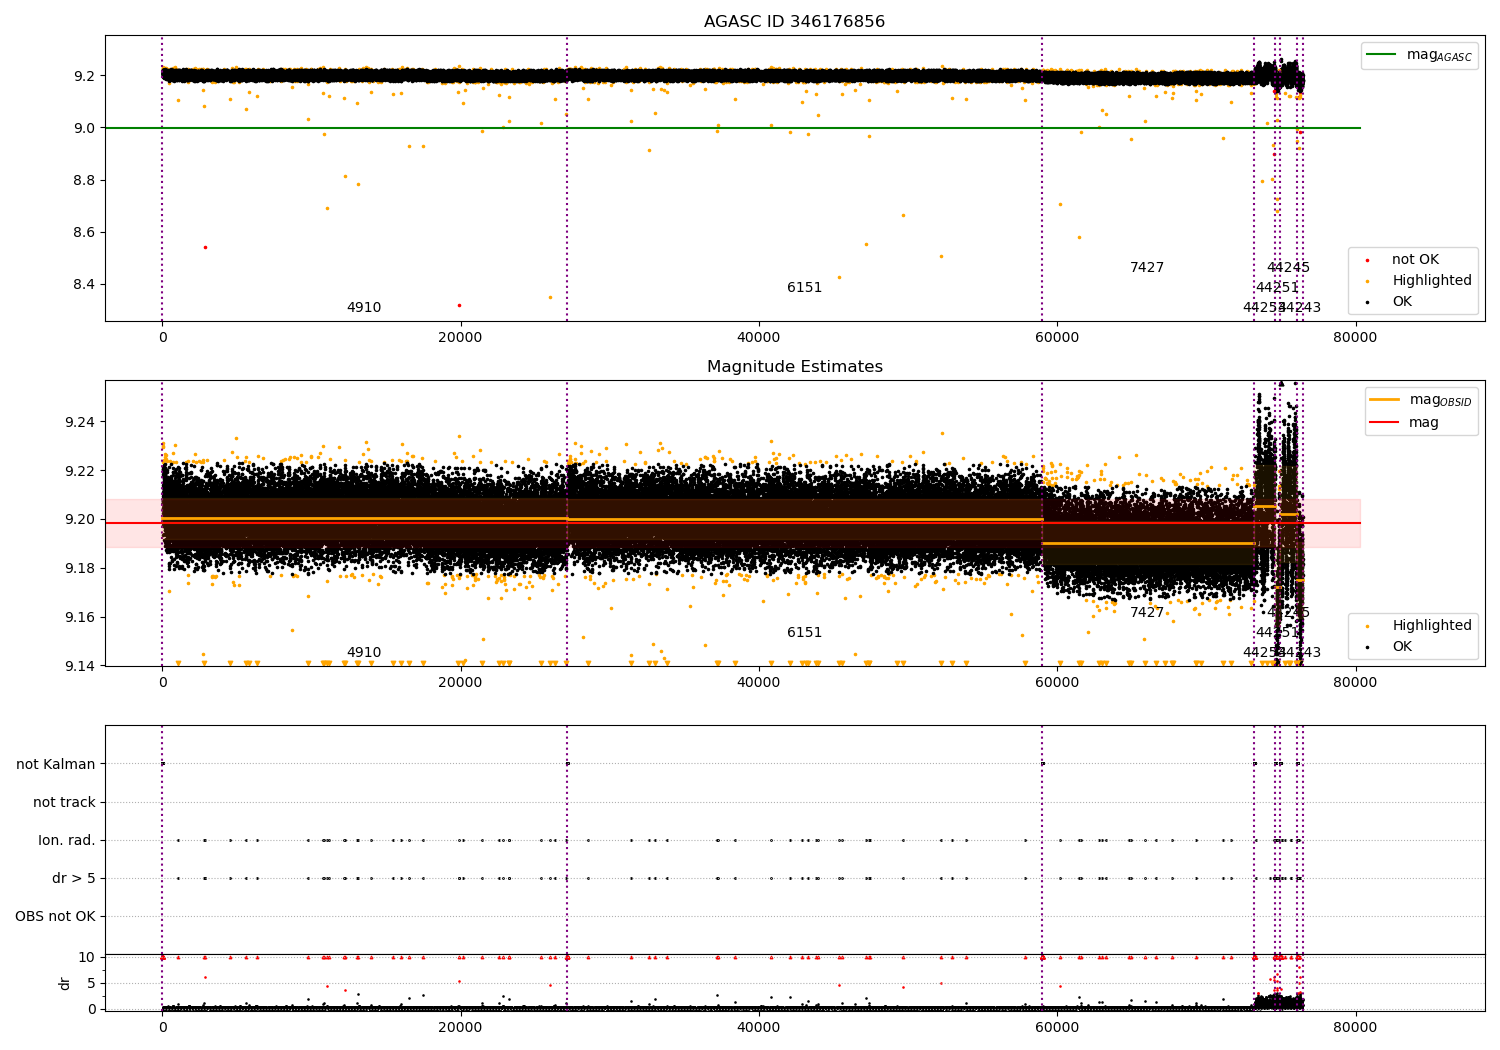Select the 'not Kalman' row label
This screenshot has width=1500, height=1050.
[56, 765]
